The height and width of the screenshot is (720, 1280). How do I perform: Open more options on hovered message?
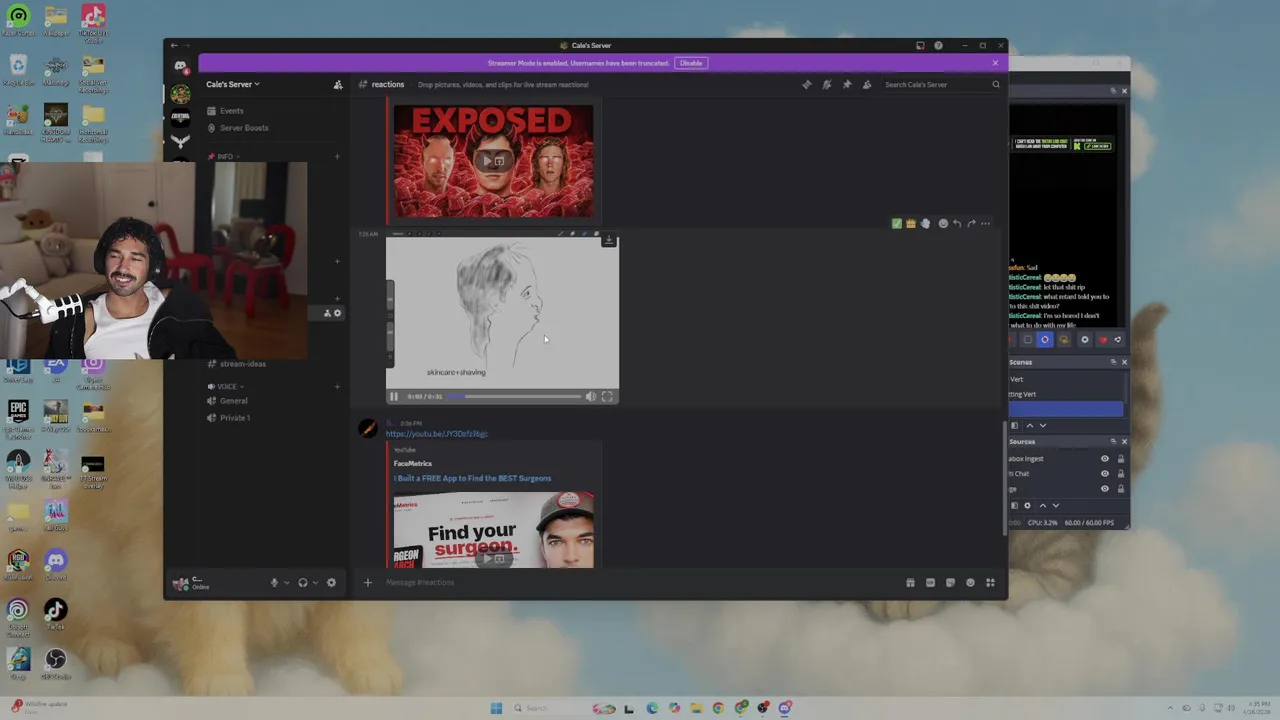point(986,223)
